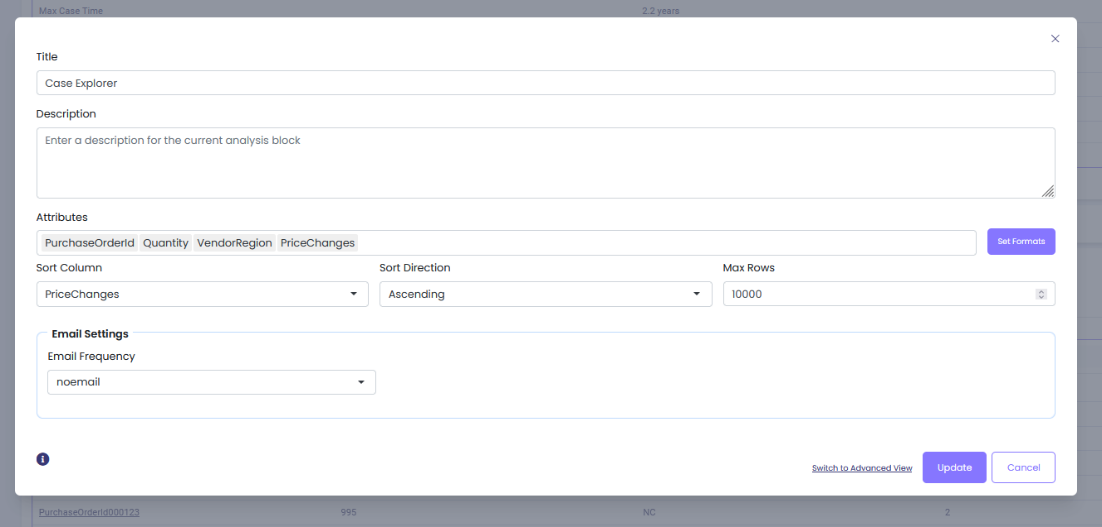Click the Title field containing Case Explorer
Viewport: 1102px width, 527px height.
tap(545, 83)
